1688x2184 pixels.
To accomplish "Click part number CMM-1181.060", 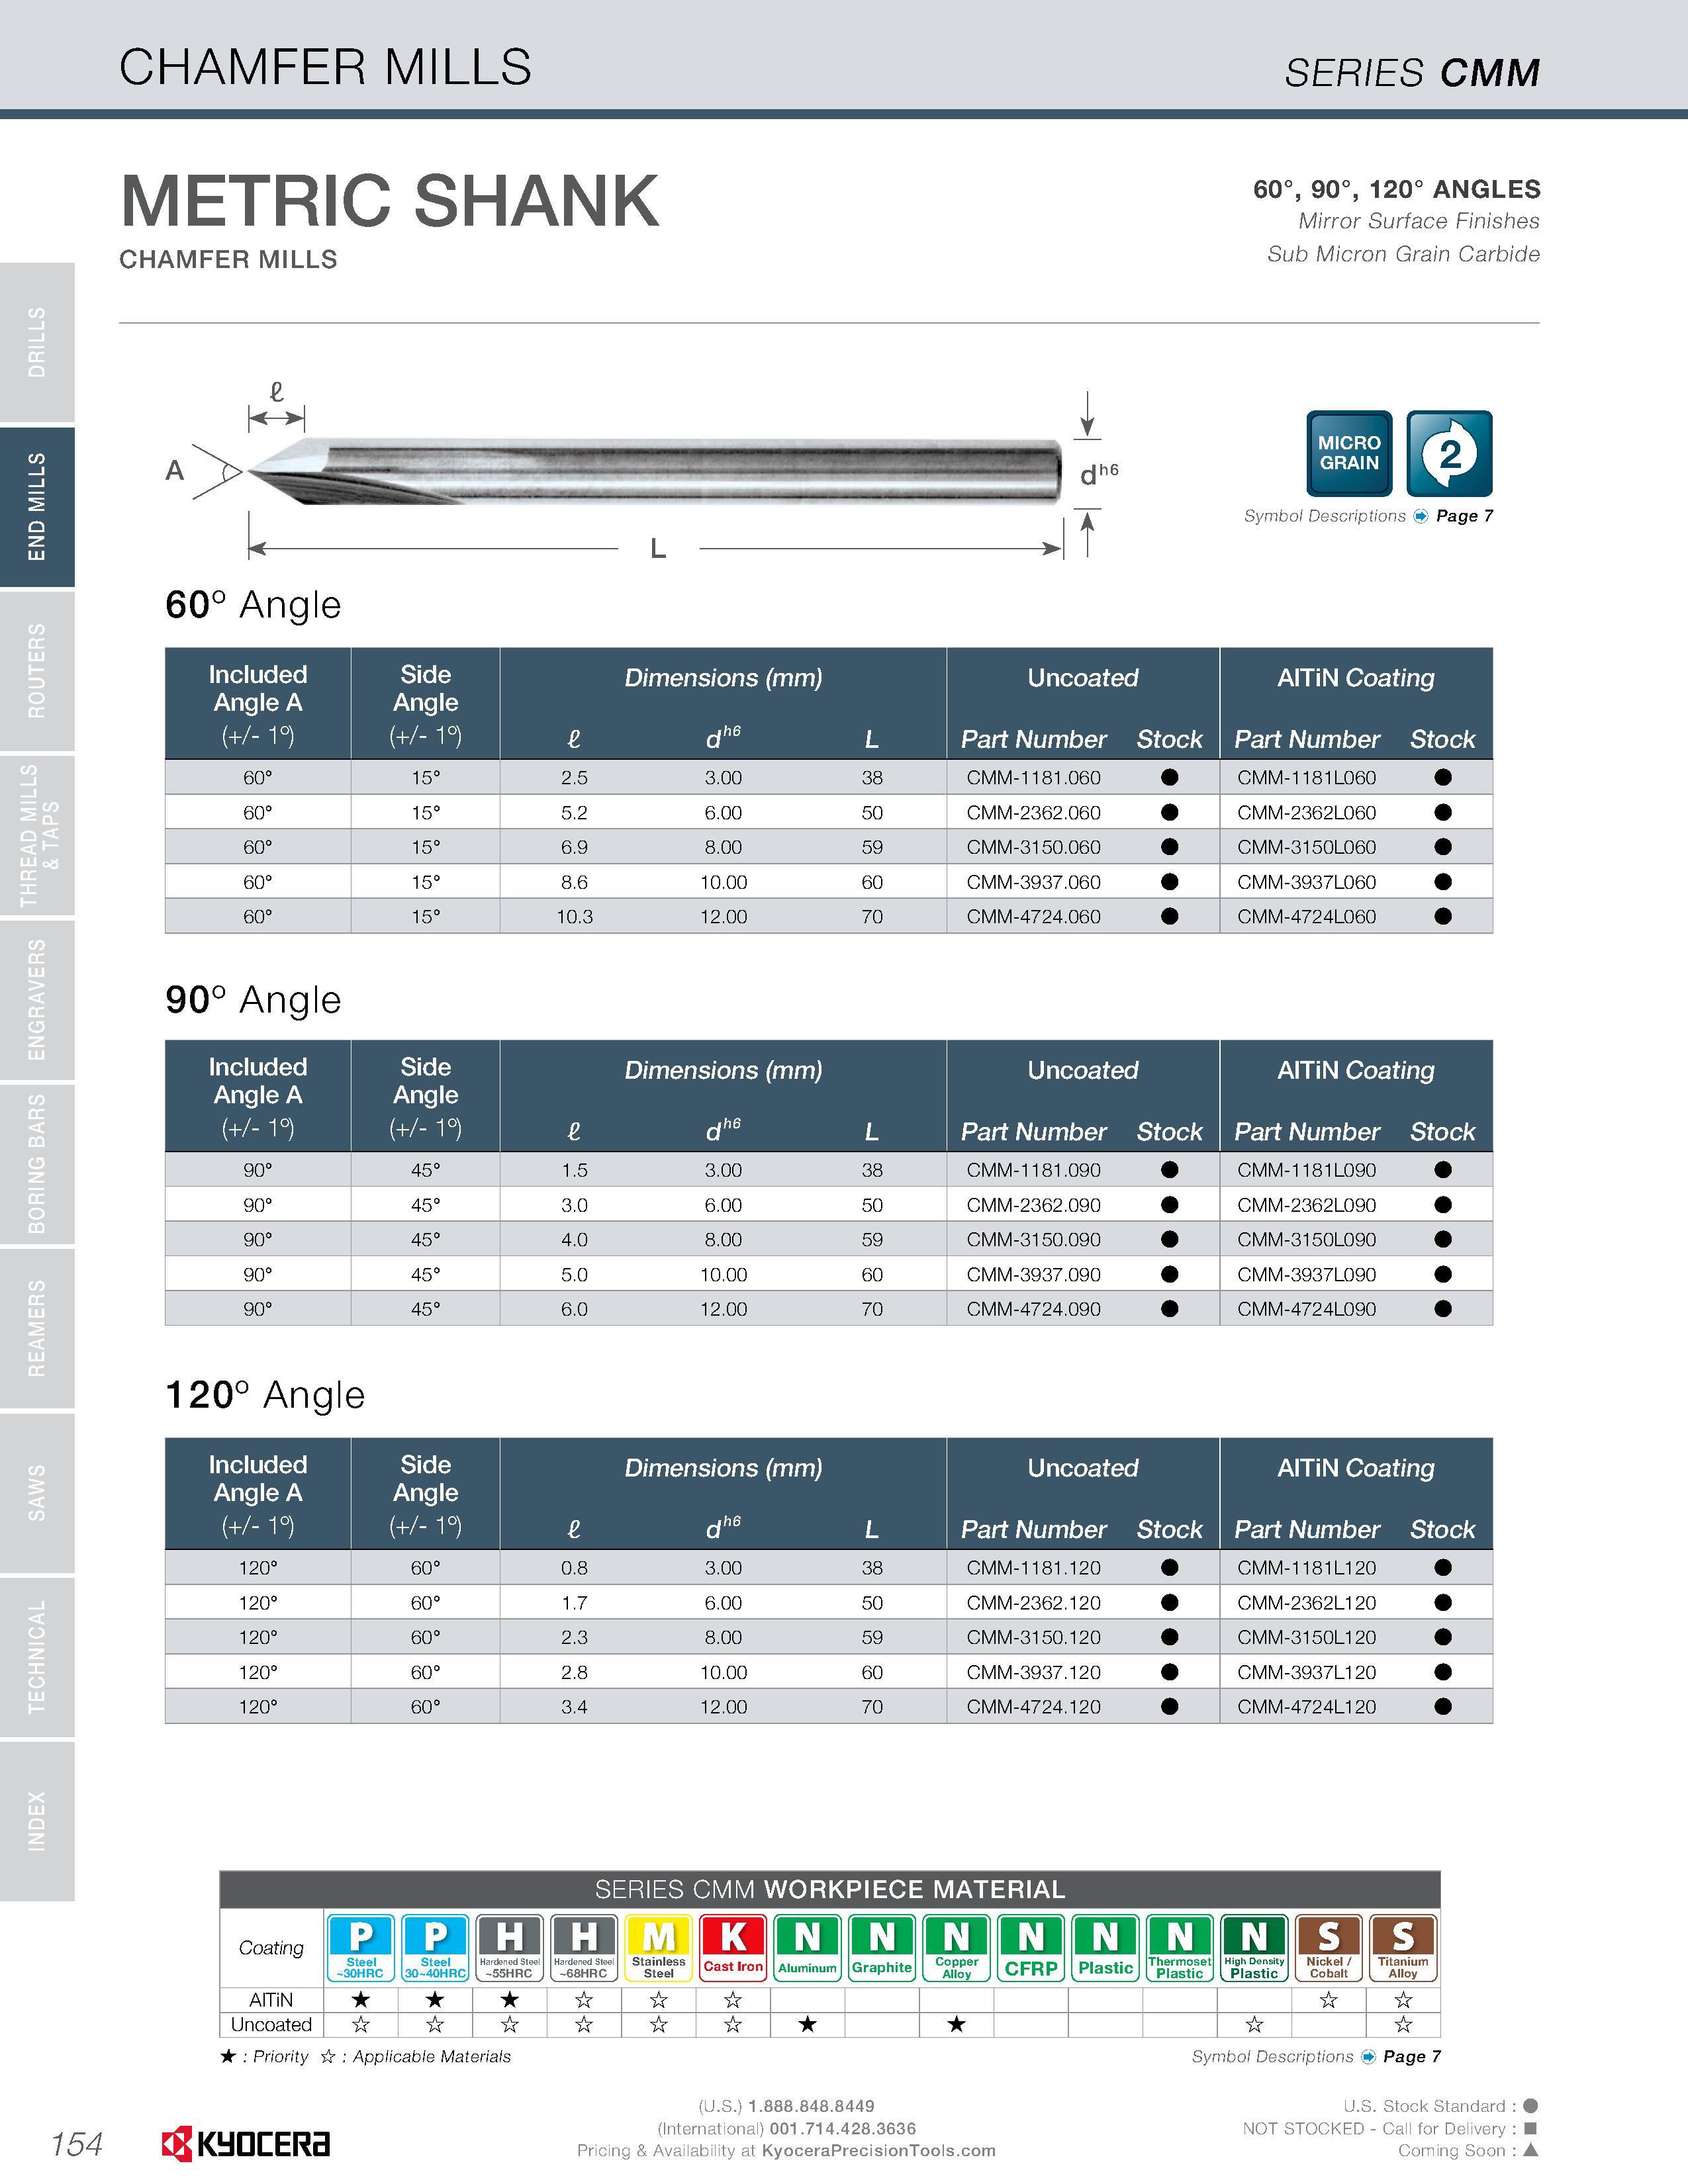I will [1033, 777].
